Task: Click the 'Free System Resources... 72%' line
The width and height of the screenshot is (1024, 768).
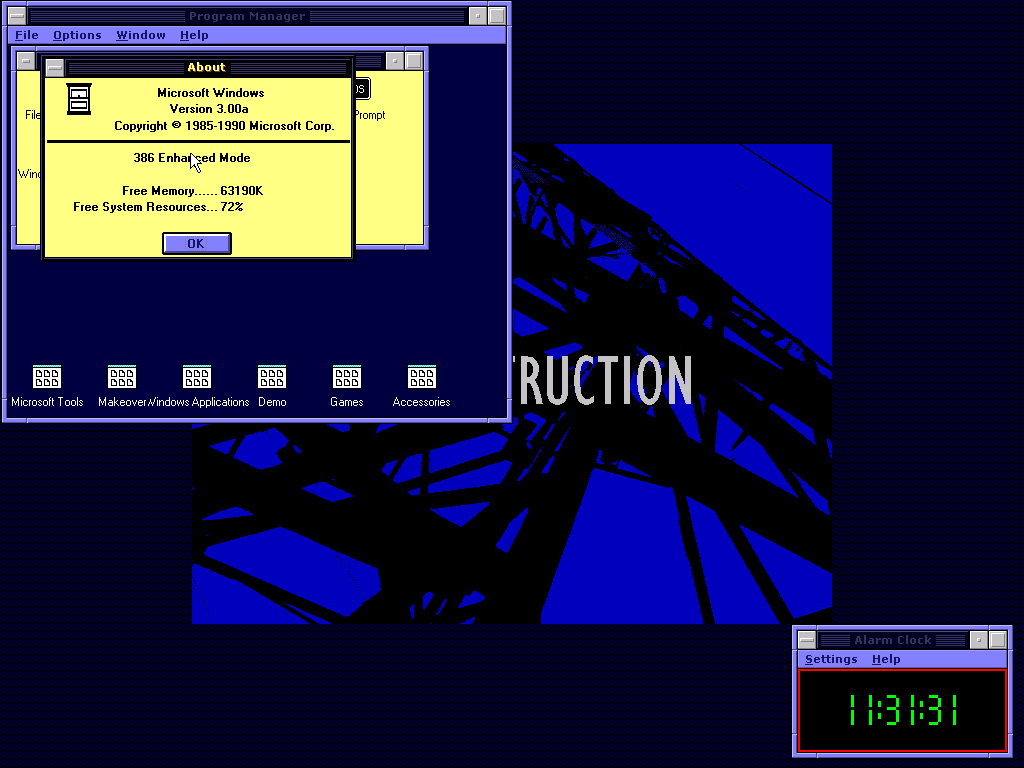Action: point(158,207)
